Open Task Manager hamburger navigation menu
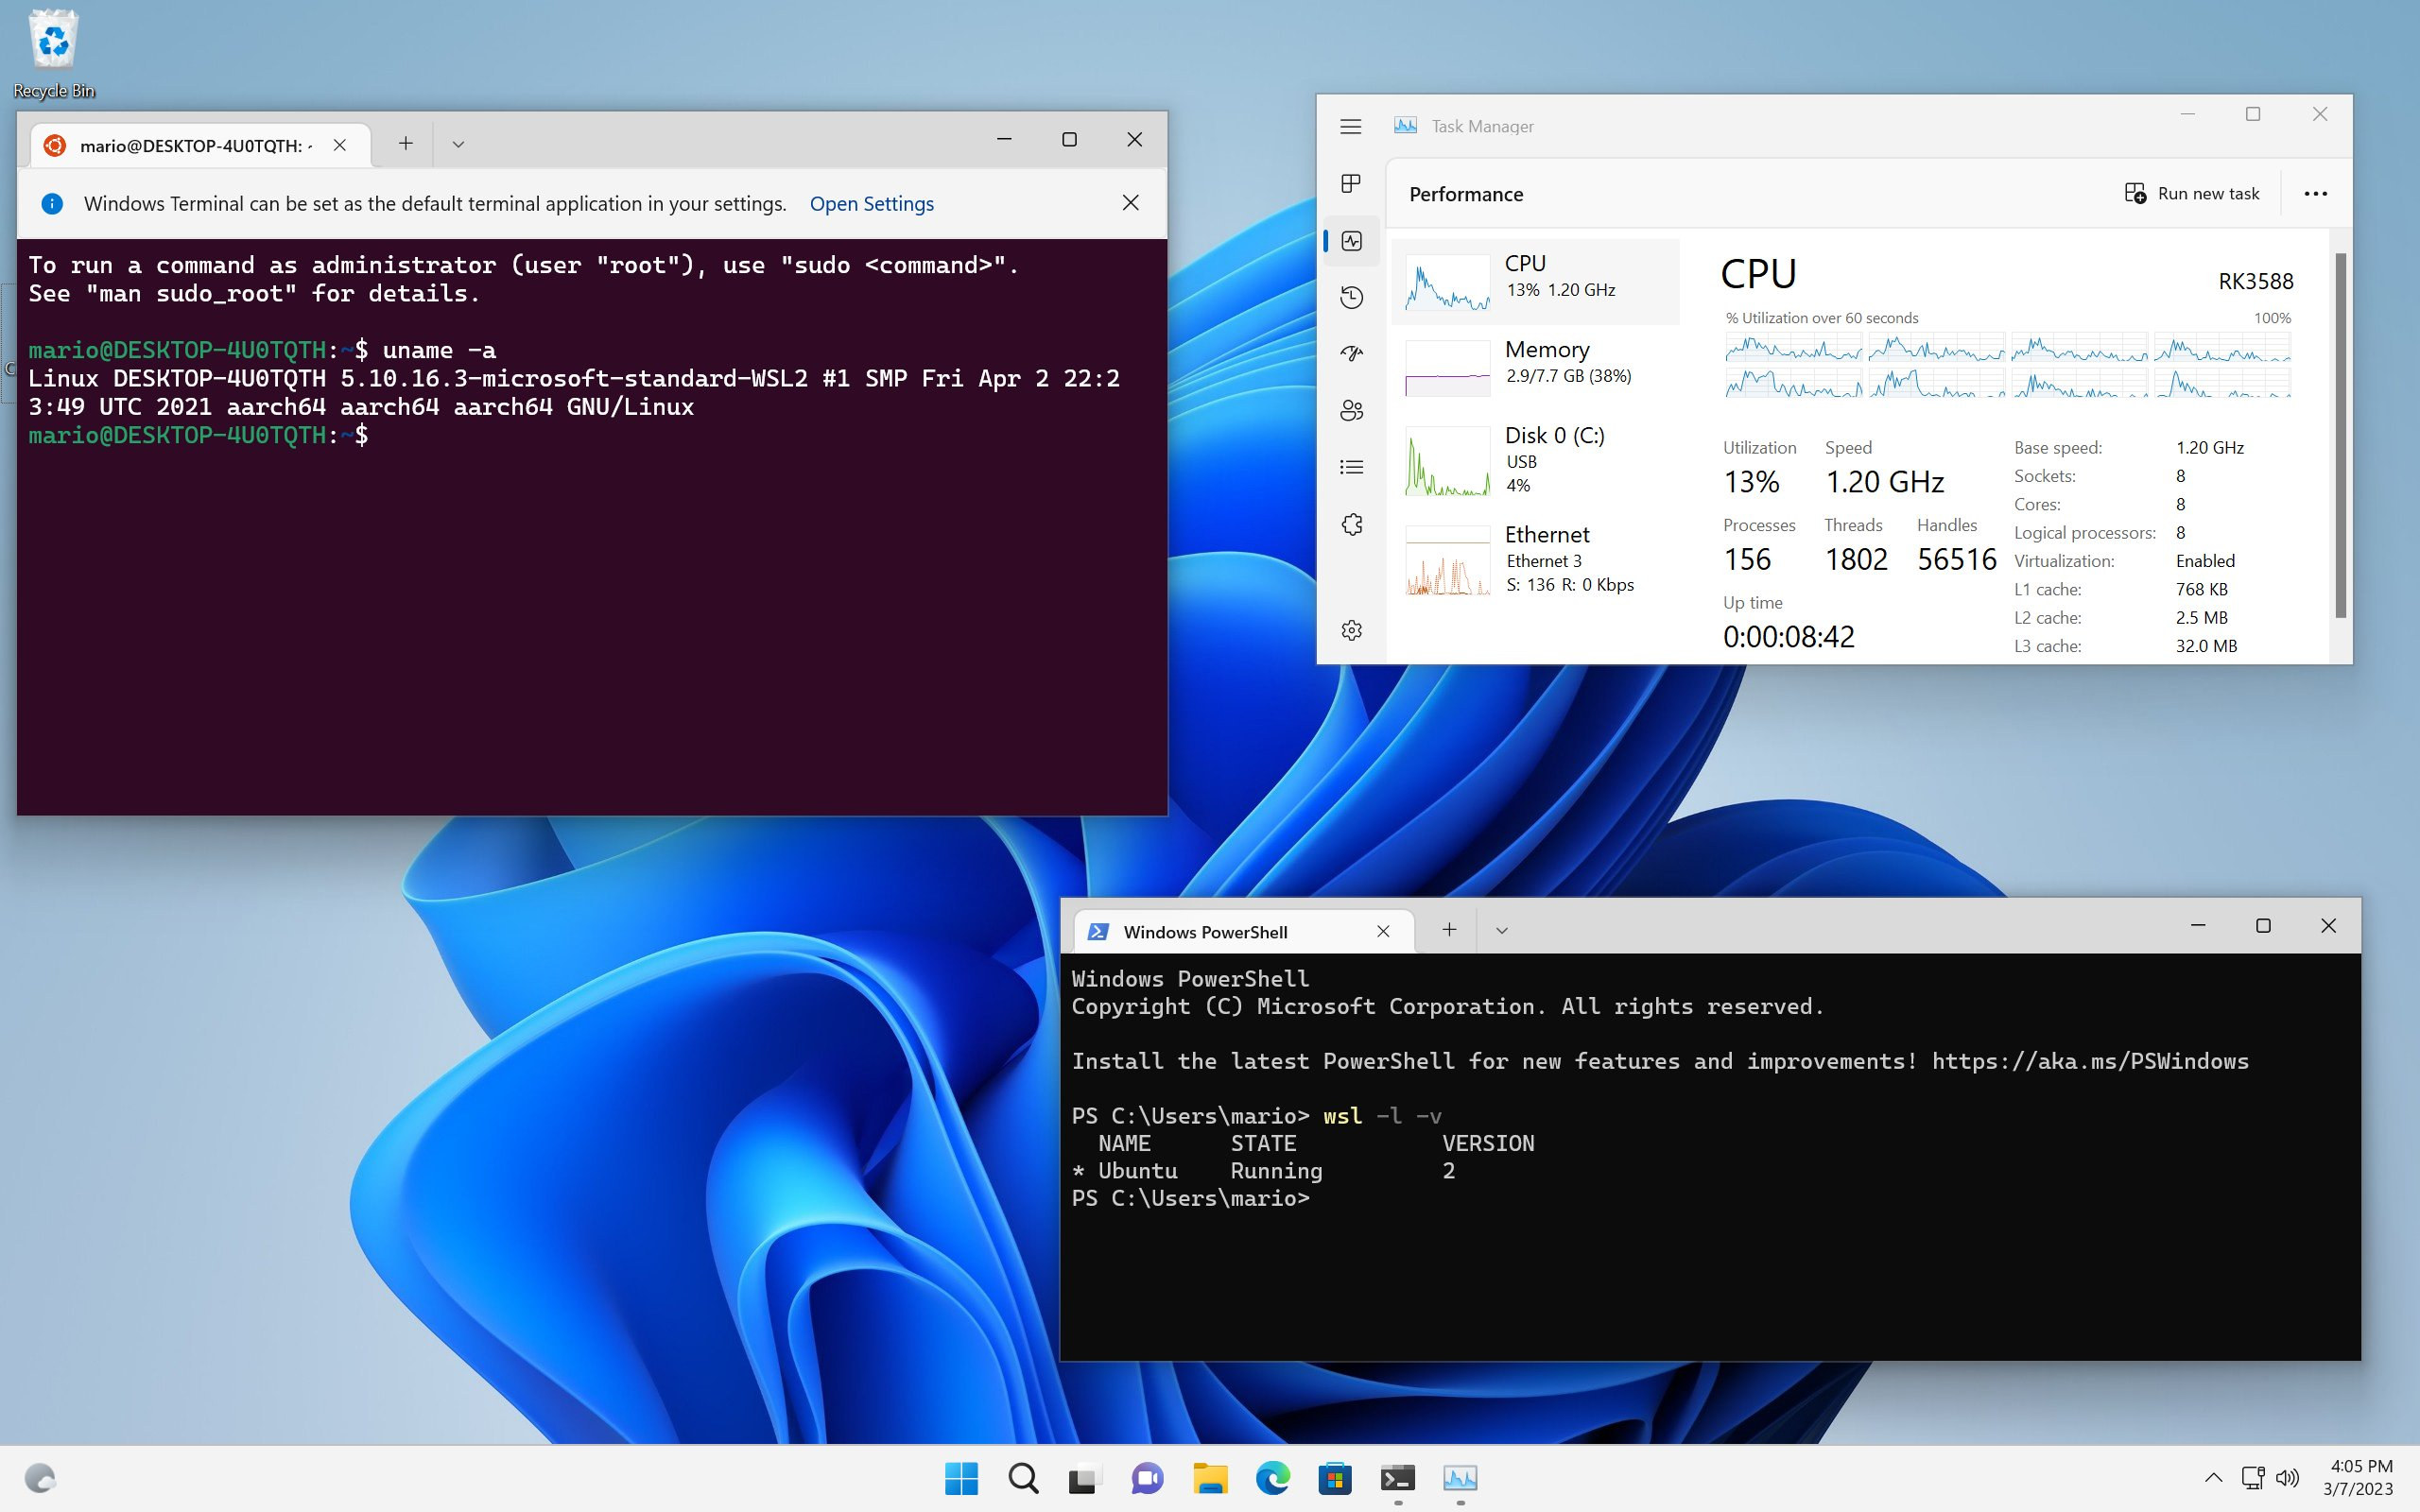 1351,126
